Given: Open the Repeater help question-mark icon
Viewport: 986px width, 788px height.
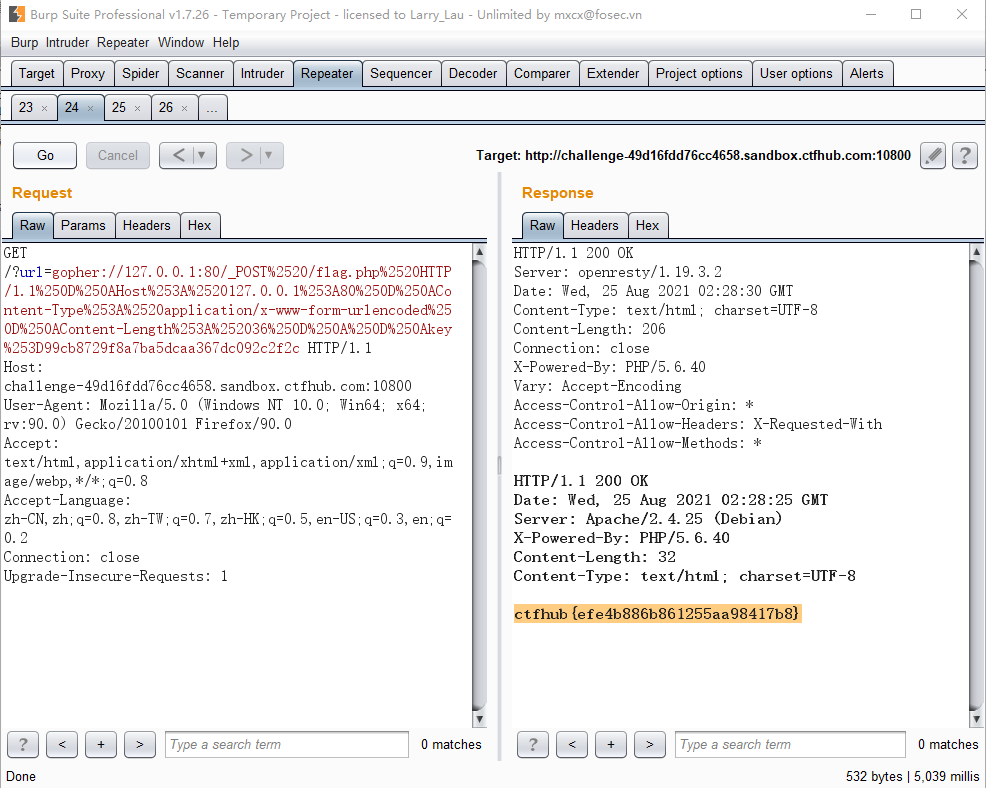Looking at the screenshot, I should click(965, 155).
